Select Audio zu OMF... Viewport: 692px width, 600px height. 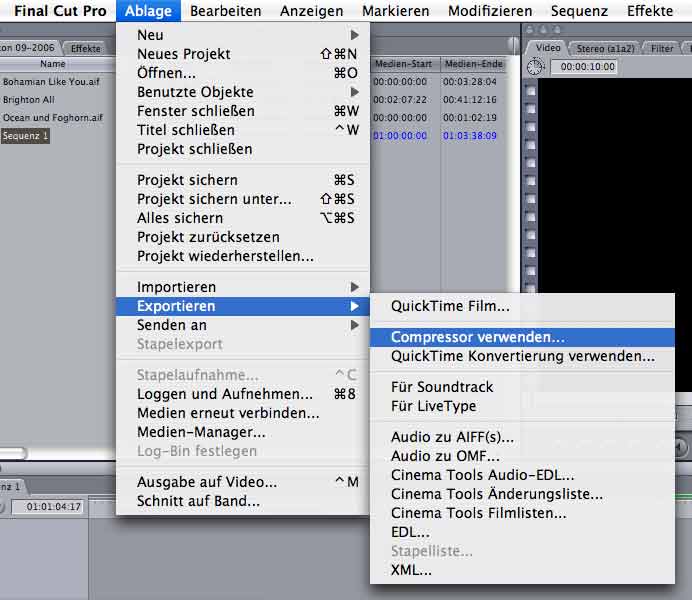coord(523,456)
